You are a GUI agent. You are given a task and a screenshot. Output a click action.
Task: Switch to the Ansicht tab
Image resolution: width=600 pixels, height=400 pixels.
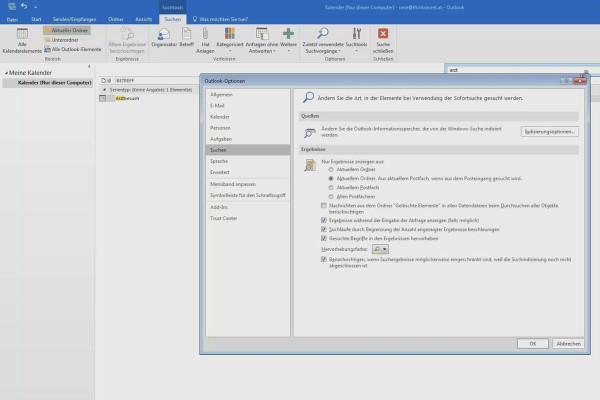coord(143,19)
